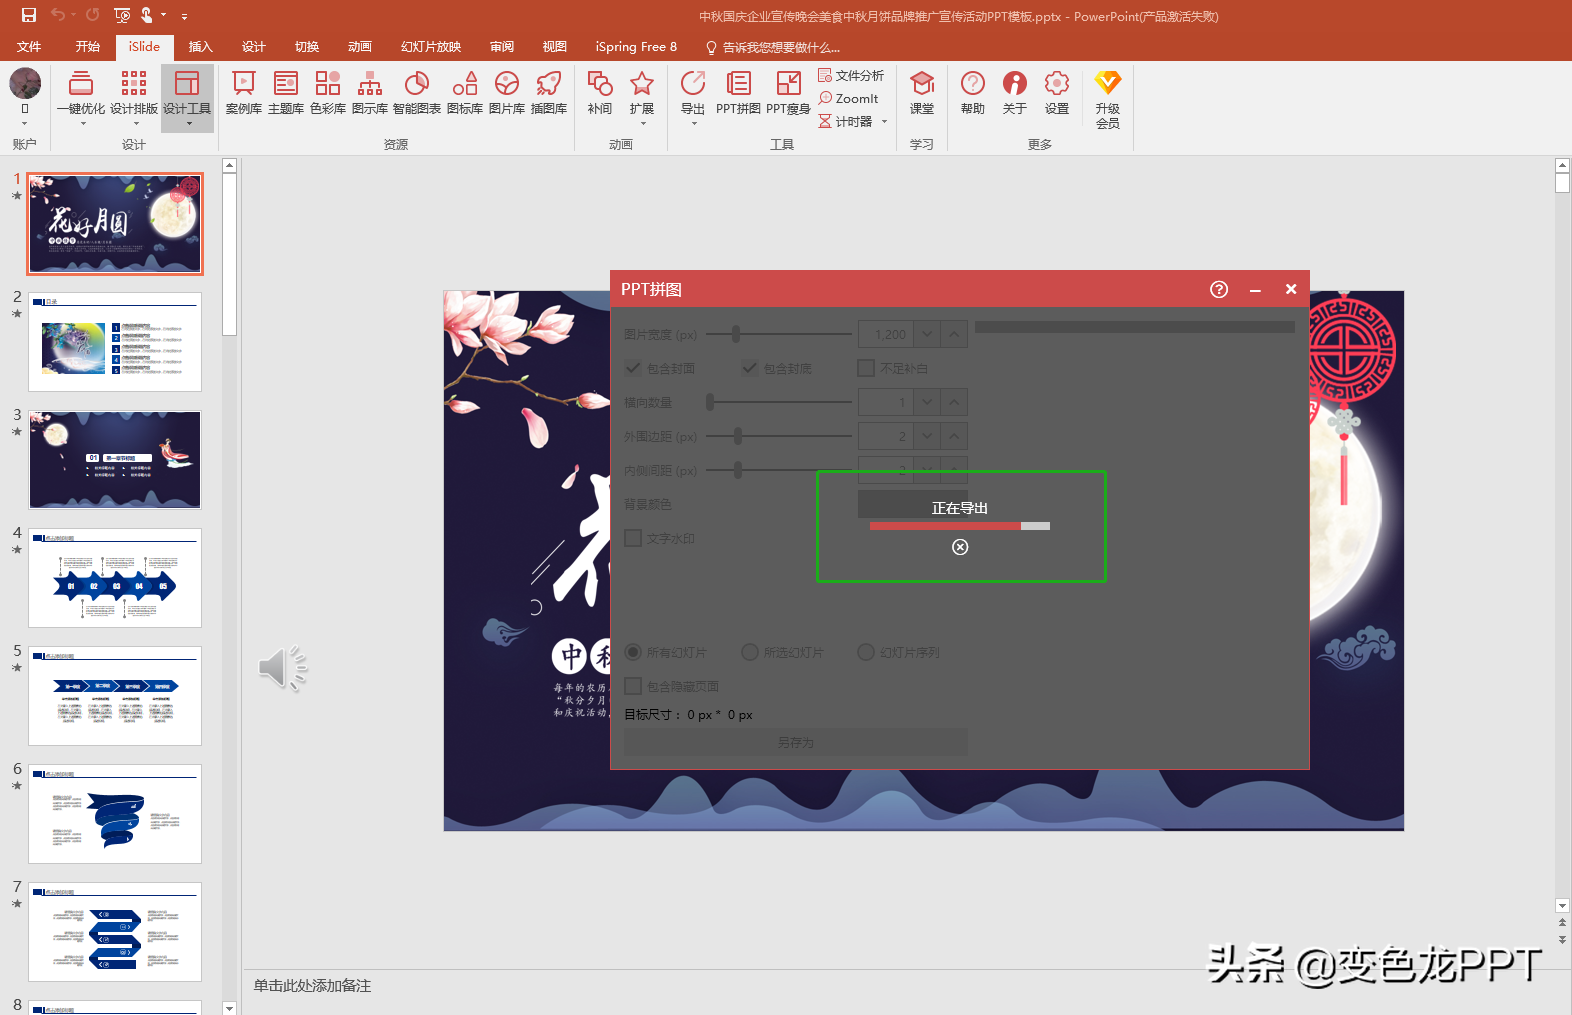
Task: Click the 另存为 button
Action: point(796,743)
